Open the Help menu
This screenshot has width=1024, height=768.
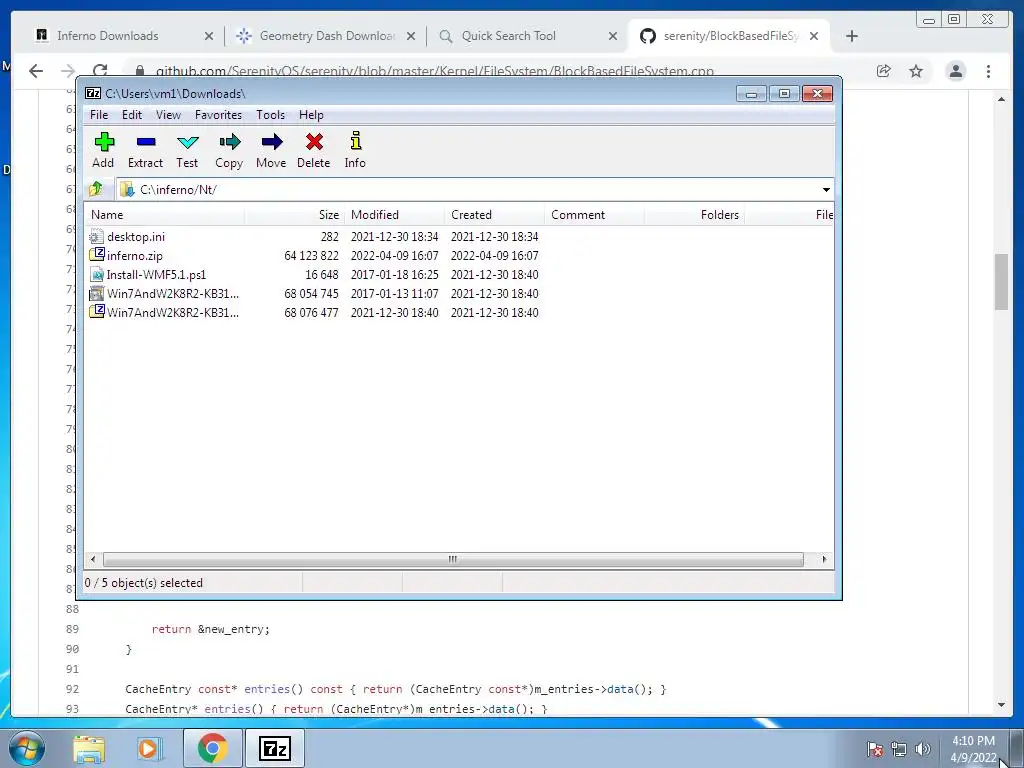pyautogui.click(x=312, y=115)
